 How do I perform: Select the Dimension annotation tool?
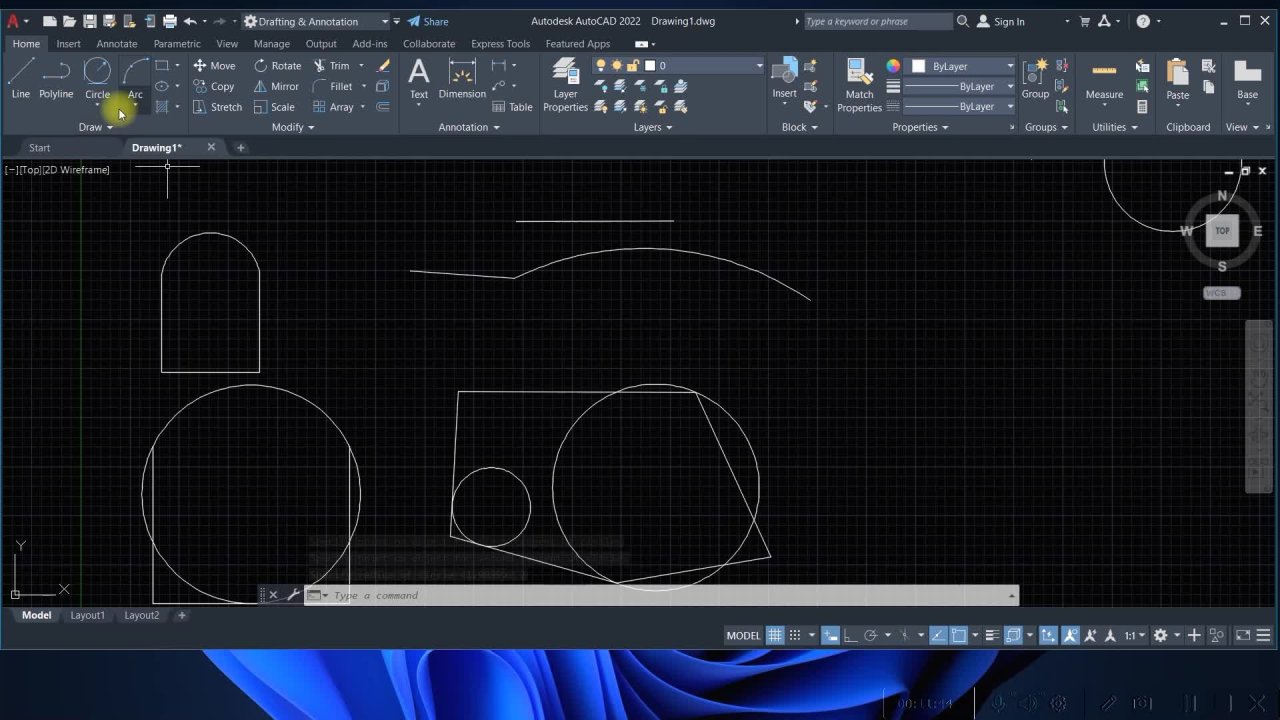point(462,79)
